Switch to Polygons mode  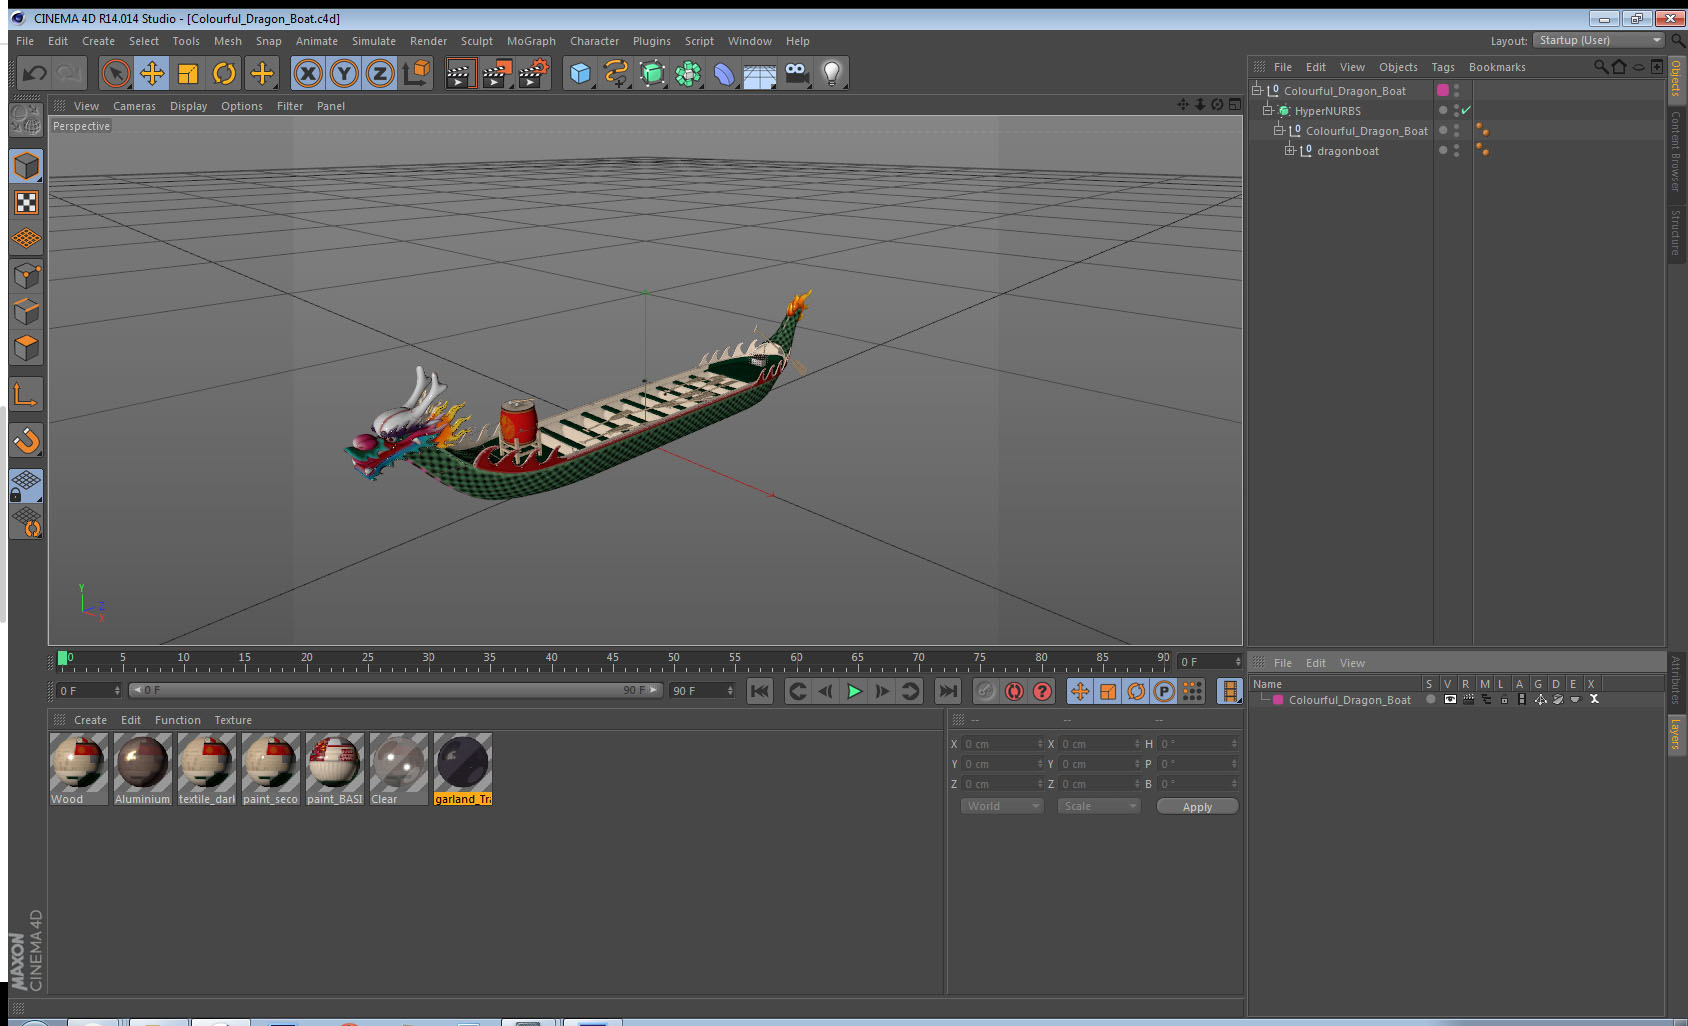pyautogui.click(x=26, y=347)
